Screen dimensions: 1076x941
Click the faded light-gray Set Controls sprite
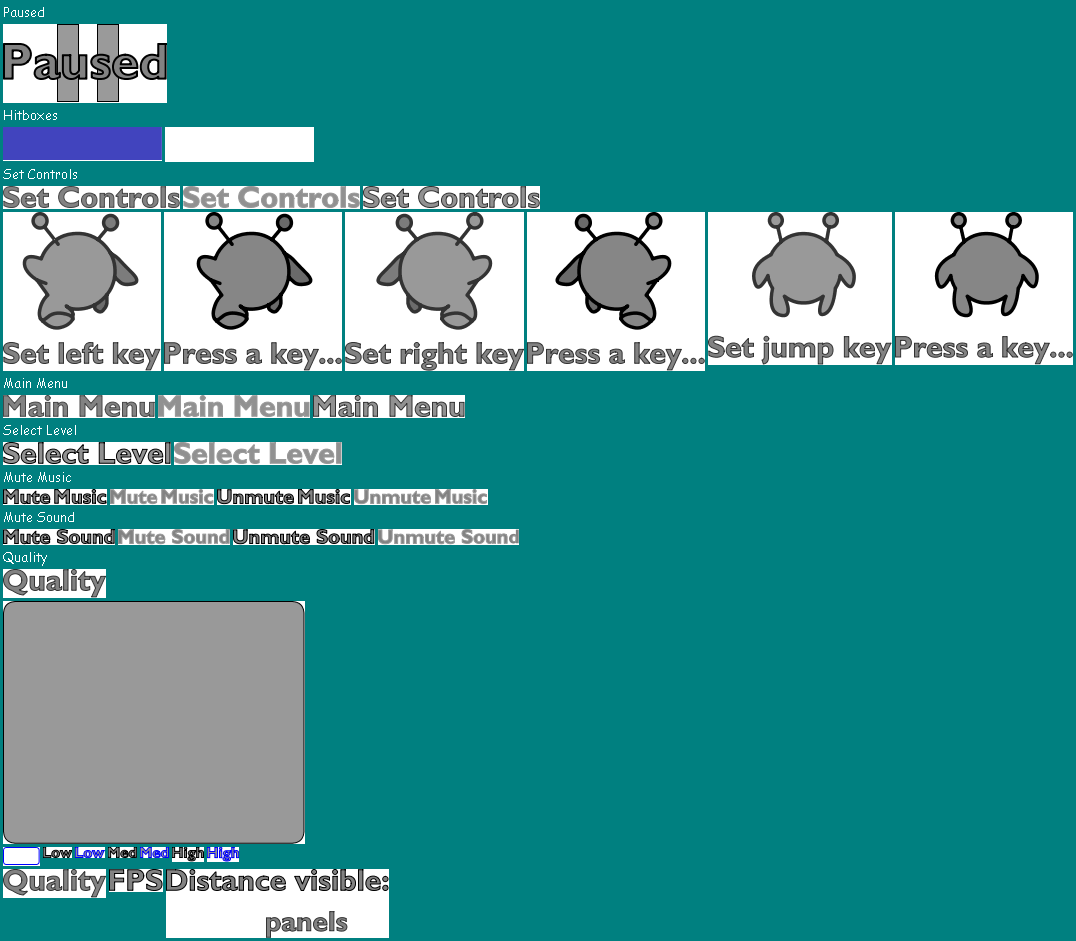(x=271, y=198)
